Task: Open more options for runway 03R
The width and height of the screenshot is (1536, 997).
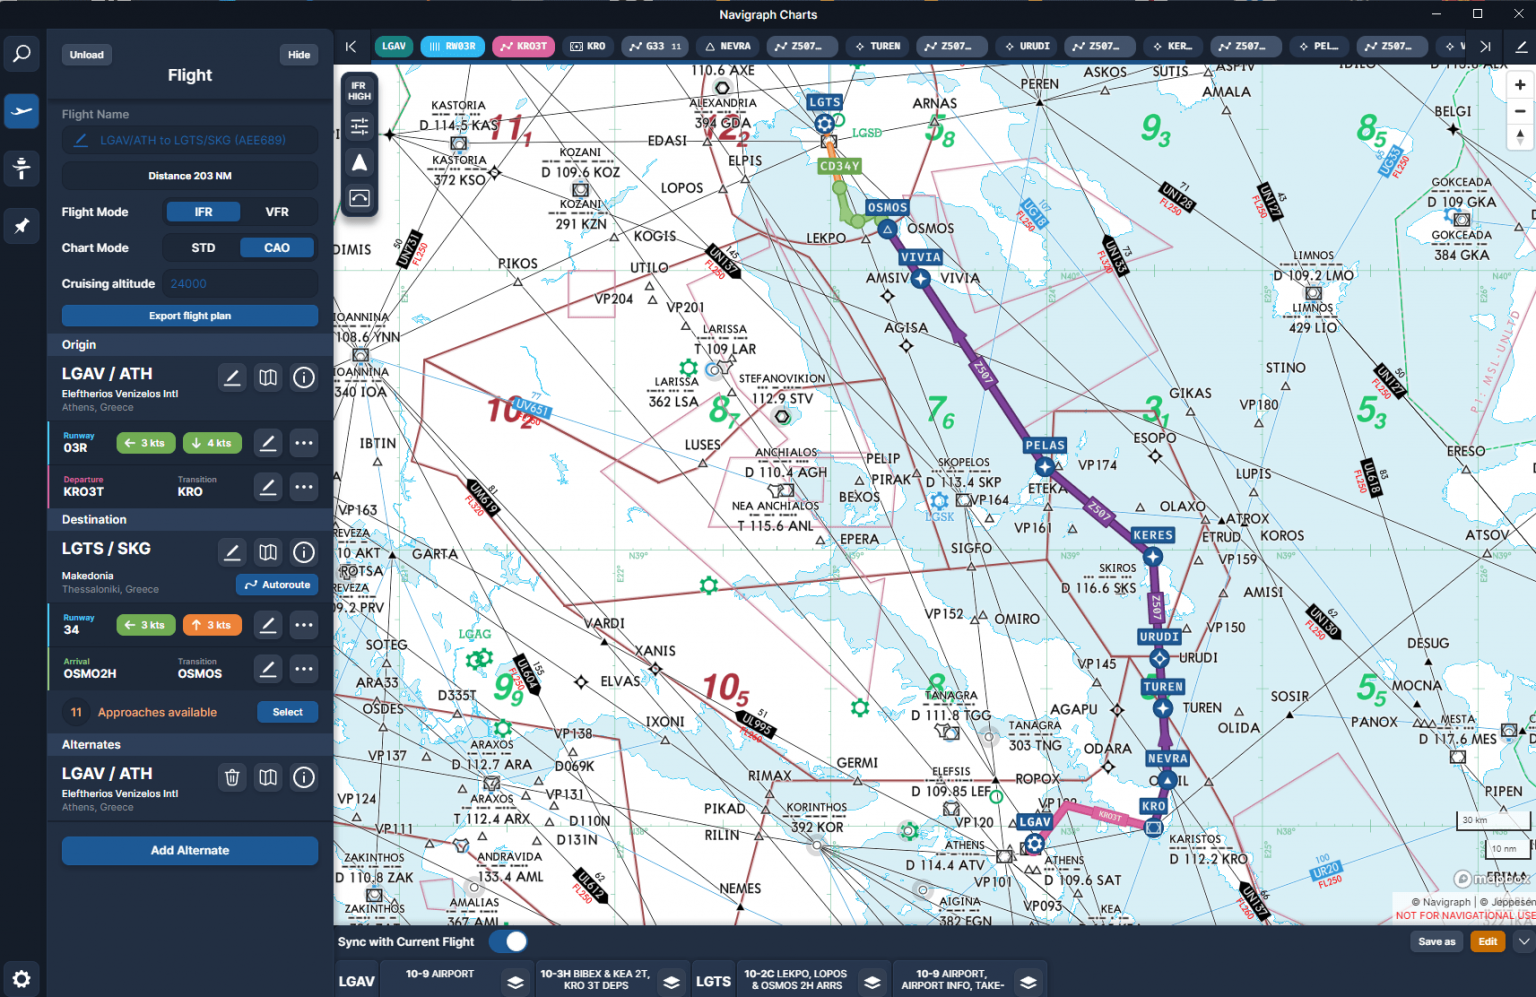Action: [x=304, y=443]
